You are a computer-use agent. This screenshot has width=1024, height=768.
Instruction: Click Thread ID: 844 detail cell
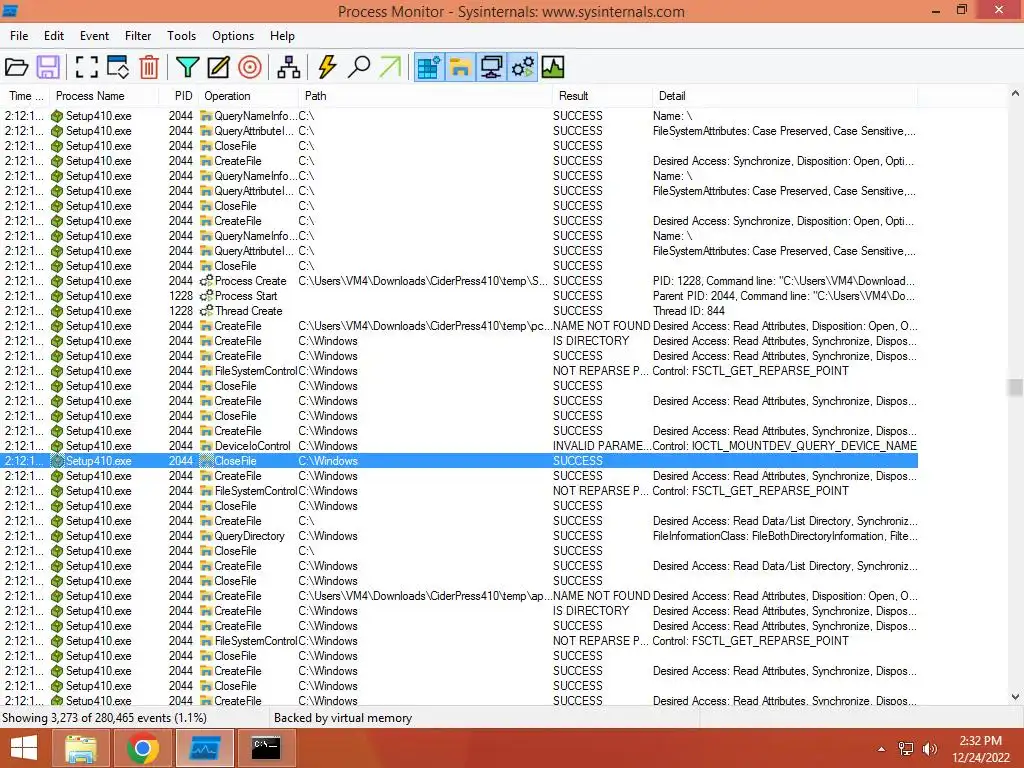pyautogui.click(x=688, y=311)
